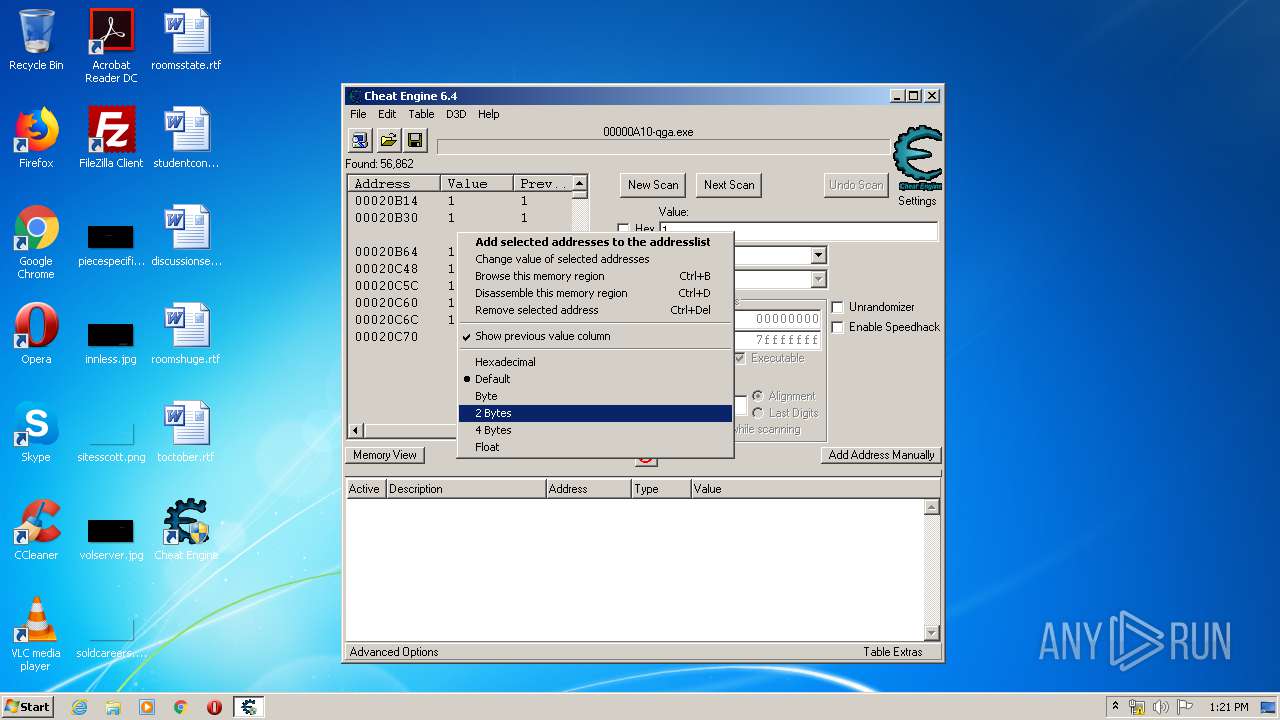Viewport: 1280px width, 720px height.
Task: Click left arrow of address list scrollbar
Action: (356, 430)
